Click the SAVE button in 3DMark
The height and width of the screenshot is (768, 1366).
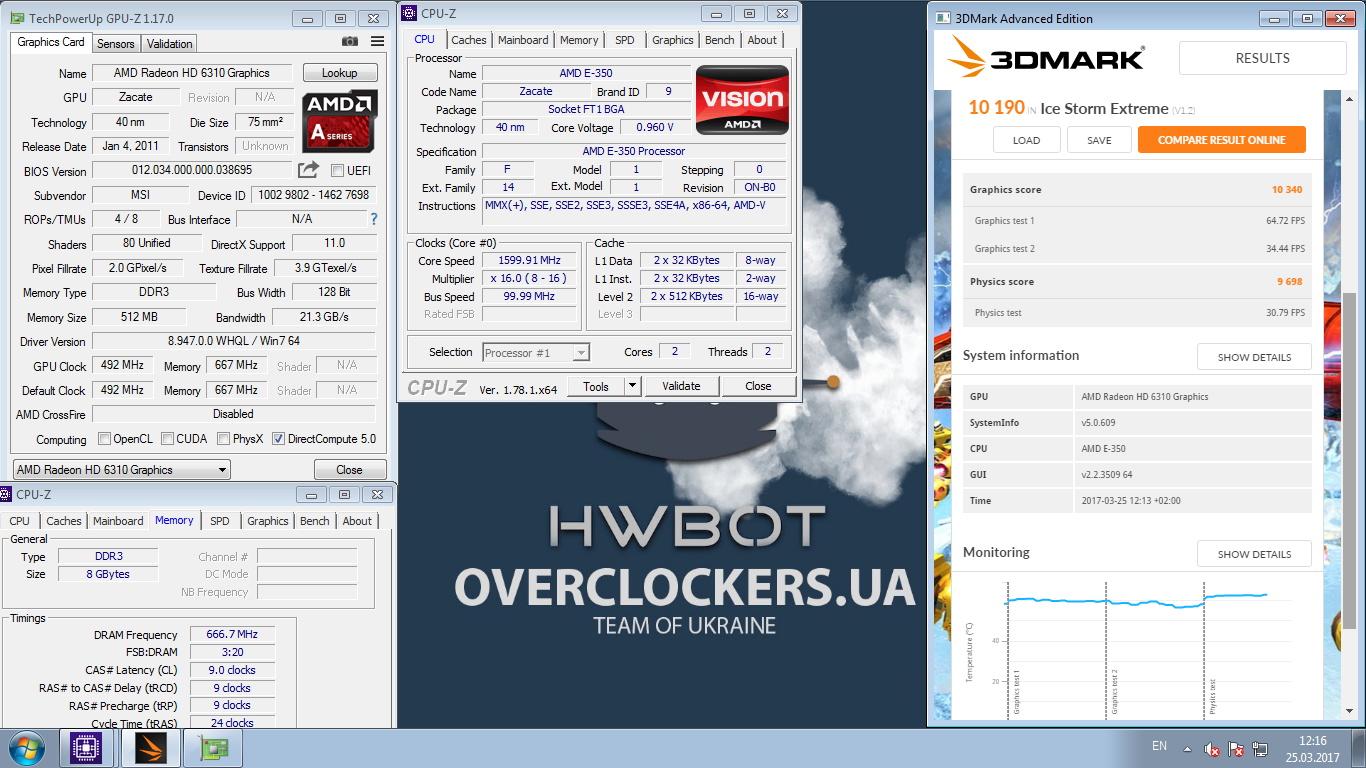tap(1099, 140)
